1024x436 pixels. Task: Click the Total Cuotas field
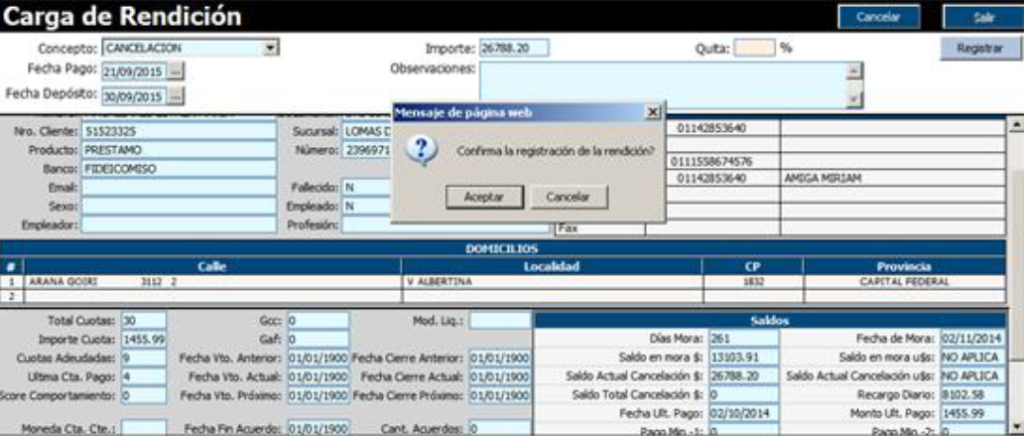coord(143,321)
